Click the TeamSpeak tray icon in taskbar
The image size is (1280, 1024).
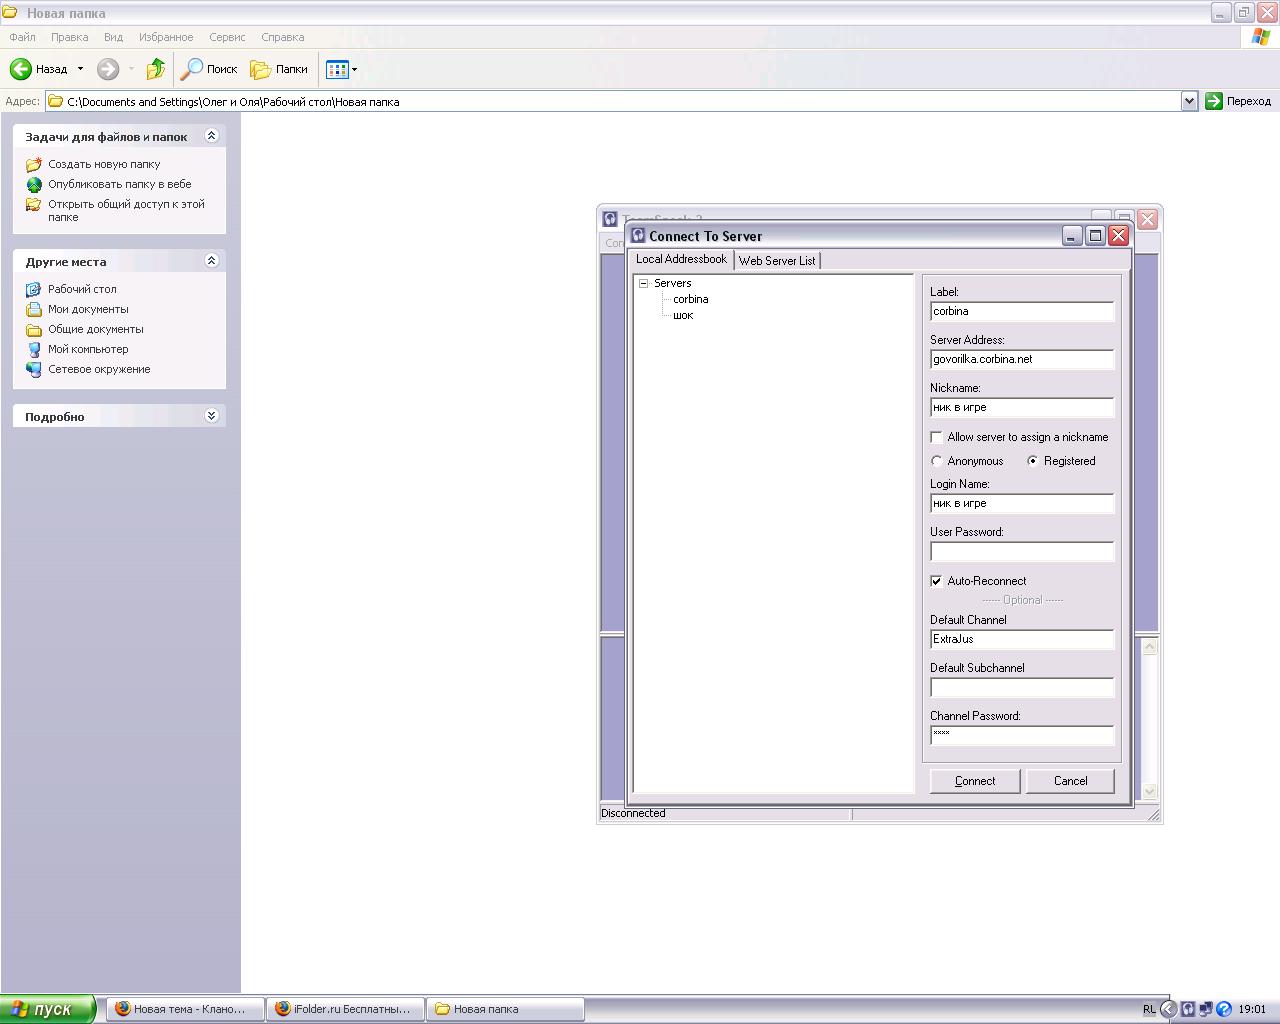1188,1009
